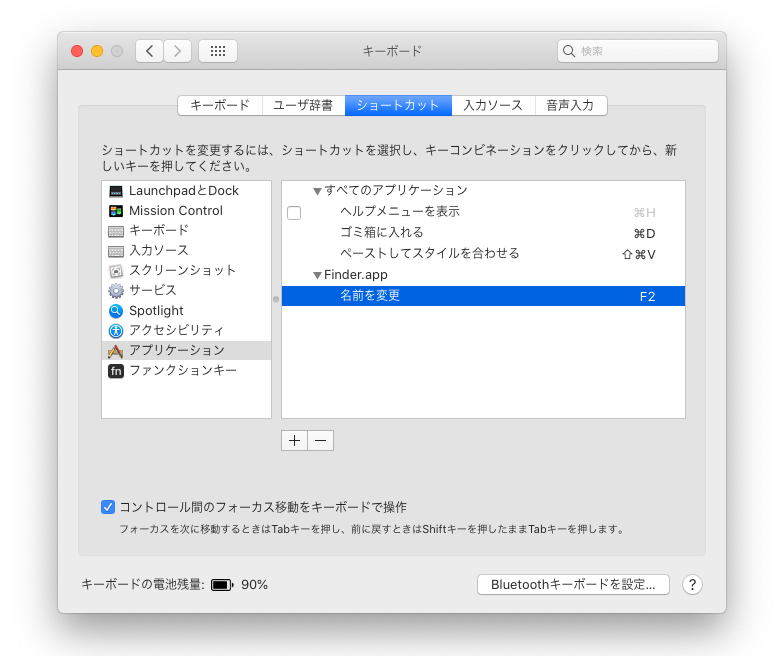Image resolution: width=780 pixels, height=656 pixels.
Task: Switch to the キーボード tab
Action: (x=220, y=105)
